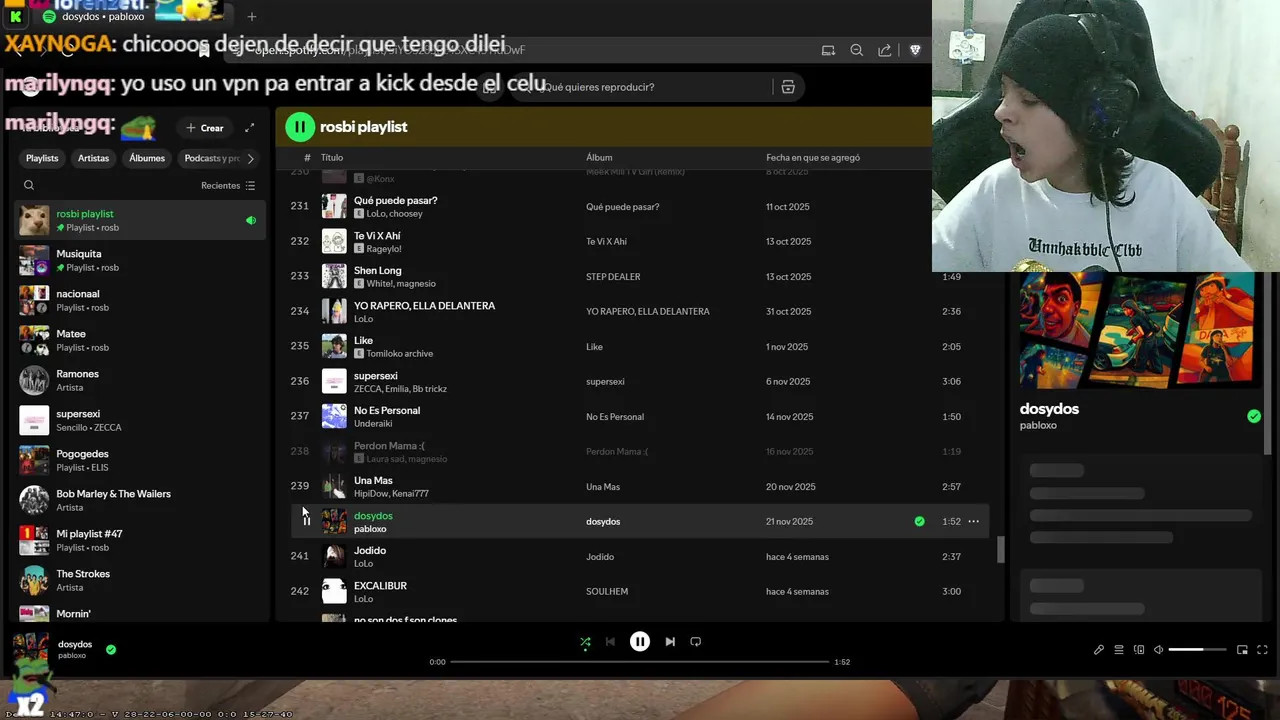Toggle repeat mode in the player
Screen dimensions: 1280x720
click(x=696, y=642)
